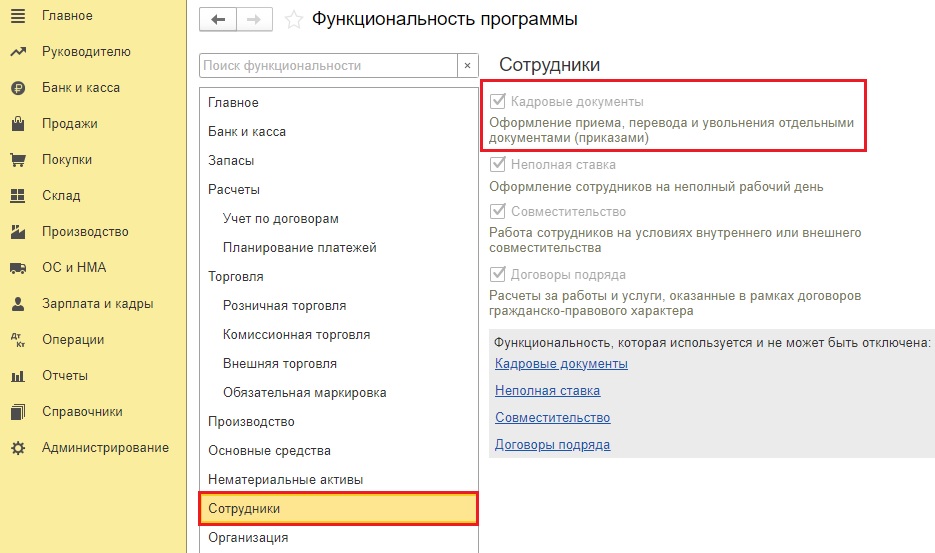Follow the Совместительство link
The height and width of the screenshot is (553, 935).
553,418
